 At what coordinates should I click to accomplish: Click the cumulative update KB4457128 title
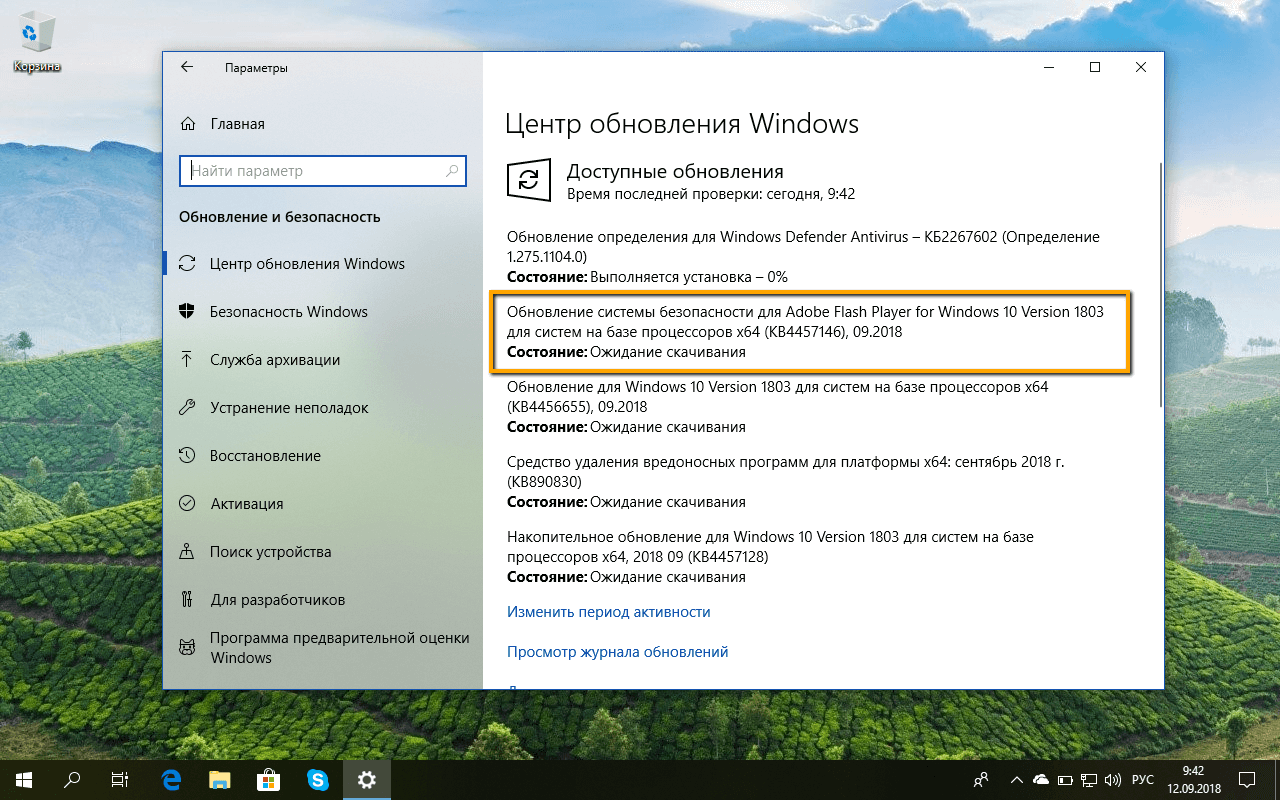770,546
